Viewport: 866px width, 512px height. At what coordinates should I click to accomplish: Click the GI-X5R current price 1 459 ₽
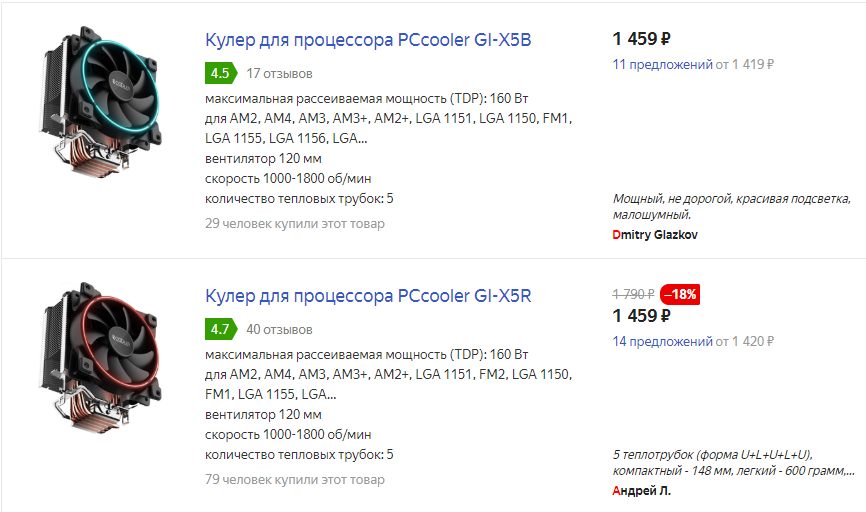pyautogui.click(x=641, y=316)
